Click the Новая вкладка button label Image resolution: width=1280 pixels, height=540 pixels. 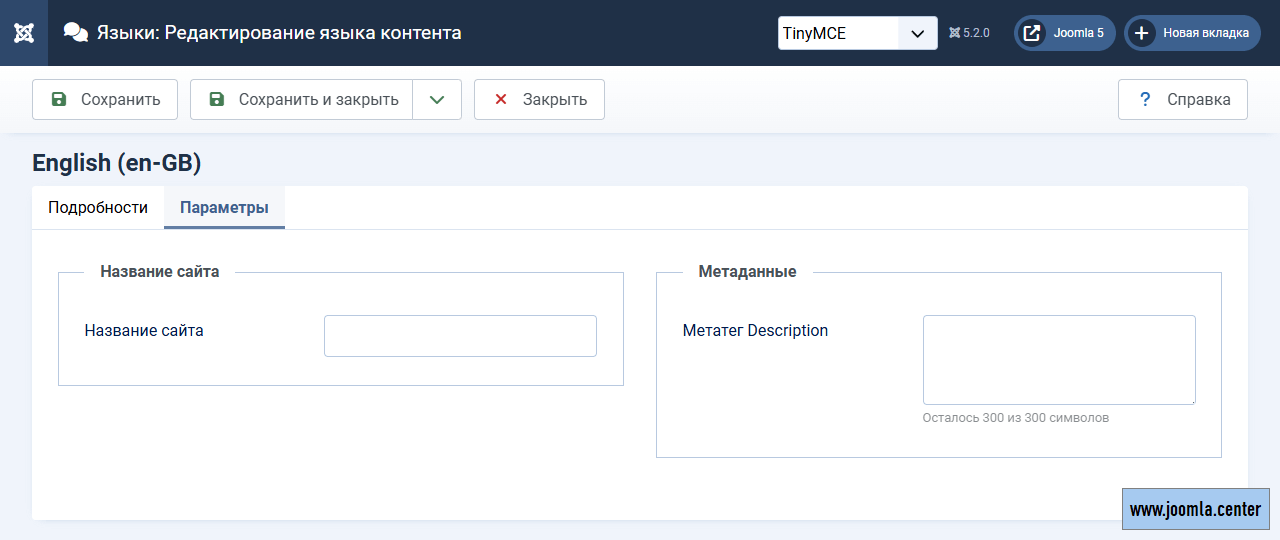click(1205, 33)
